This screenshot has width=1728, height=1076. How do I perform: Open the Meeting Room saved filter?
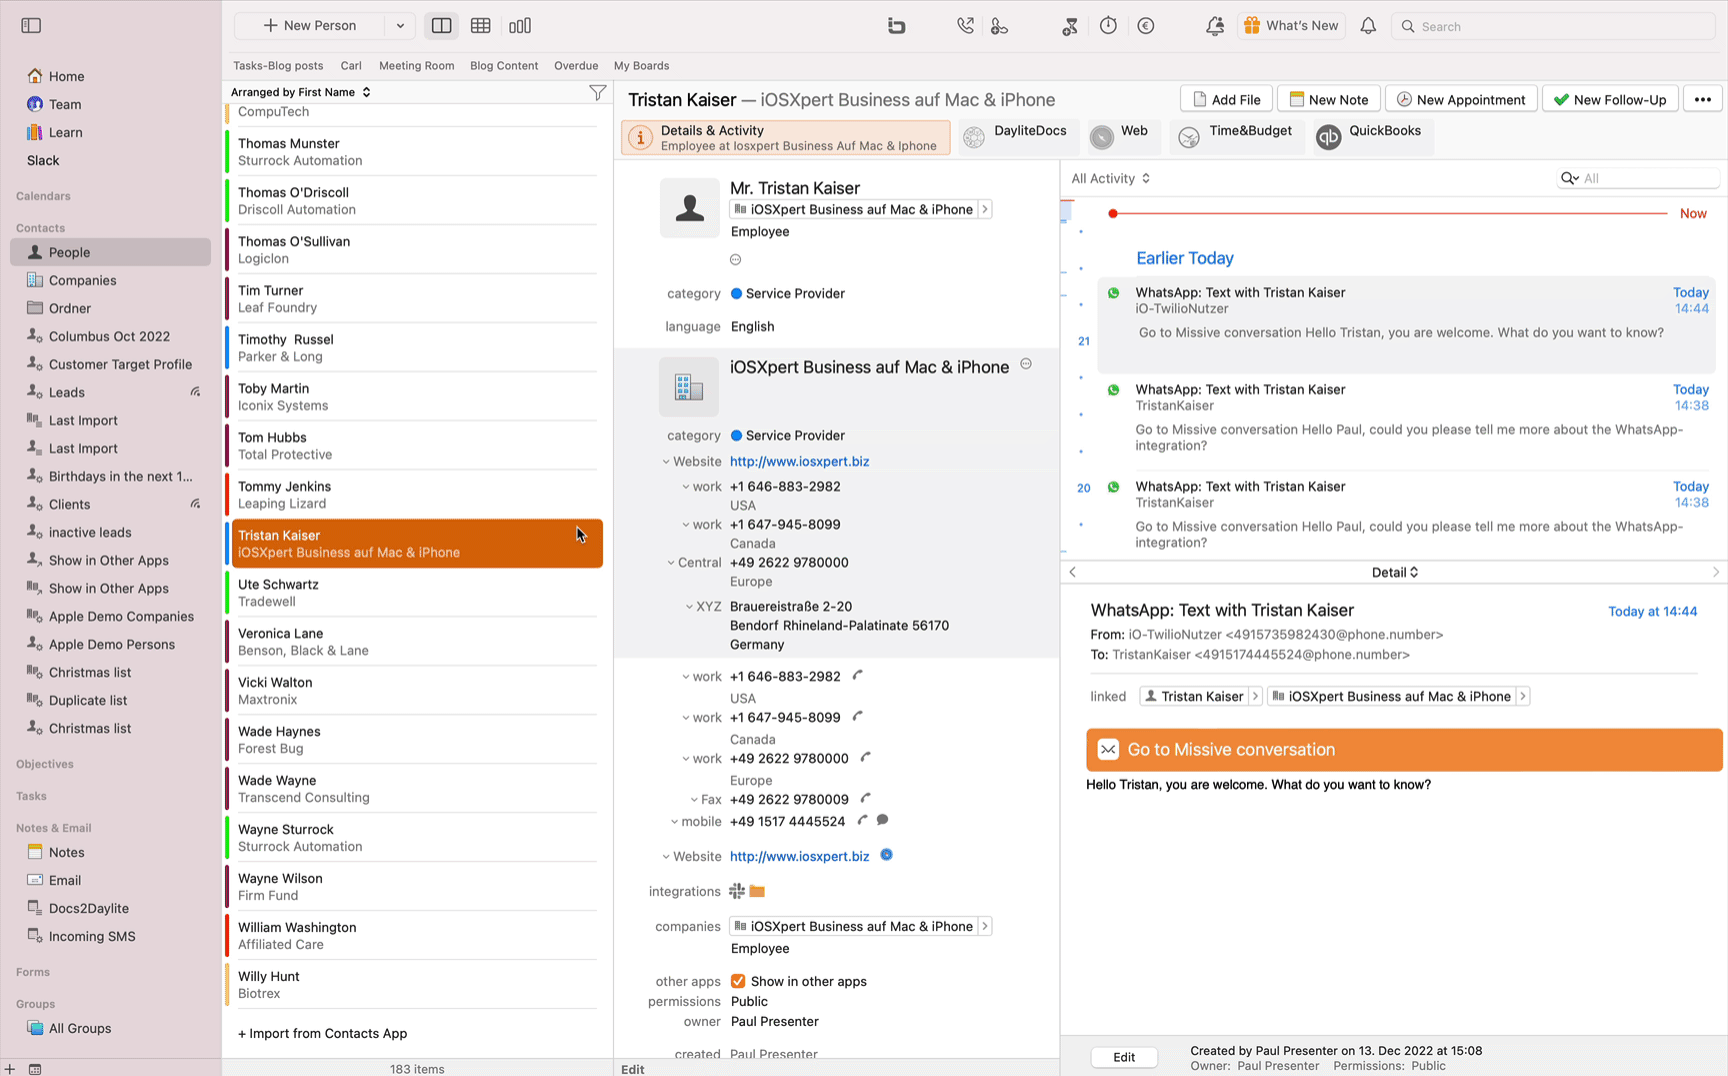click(416, 66)
